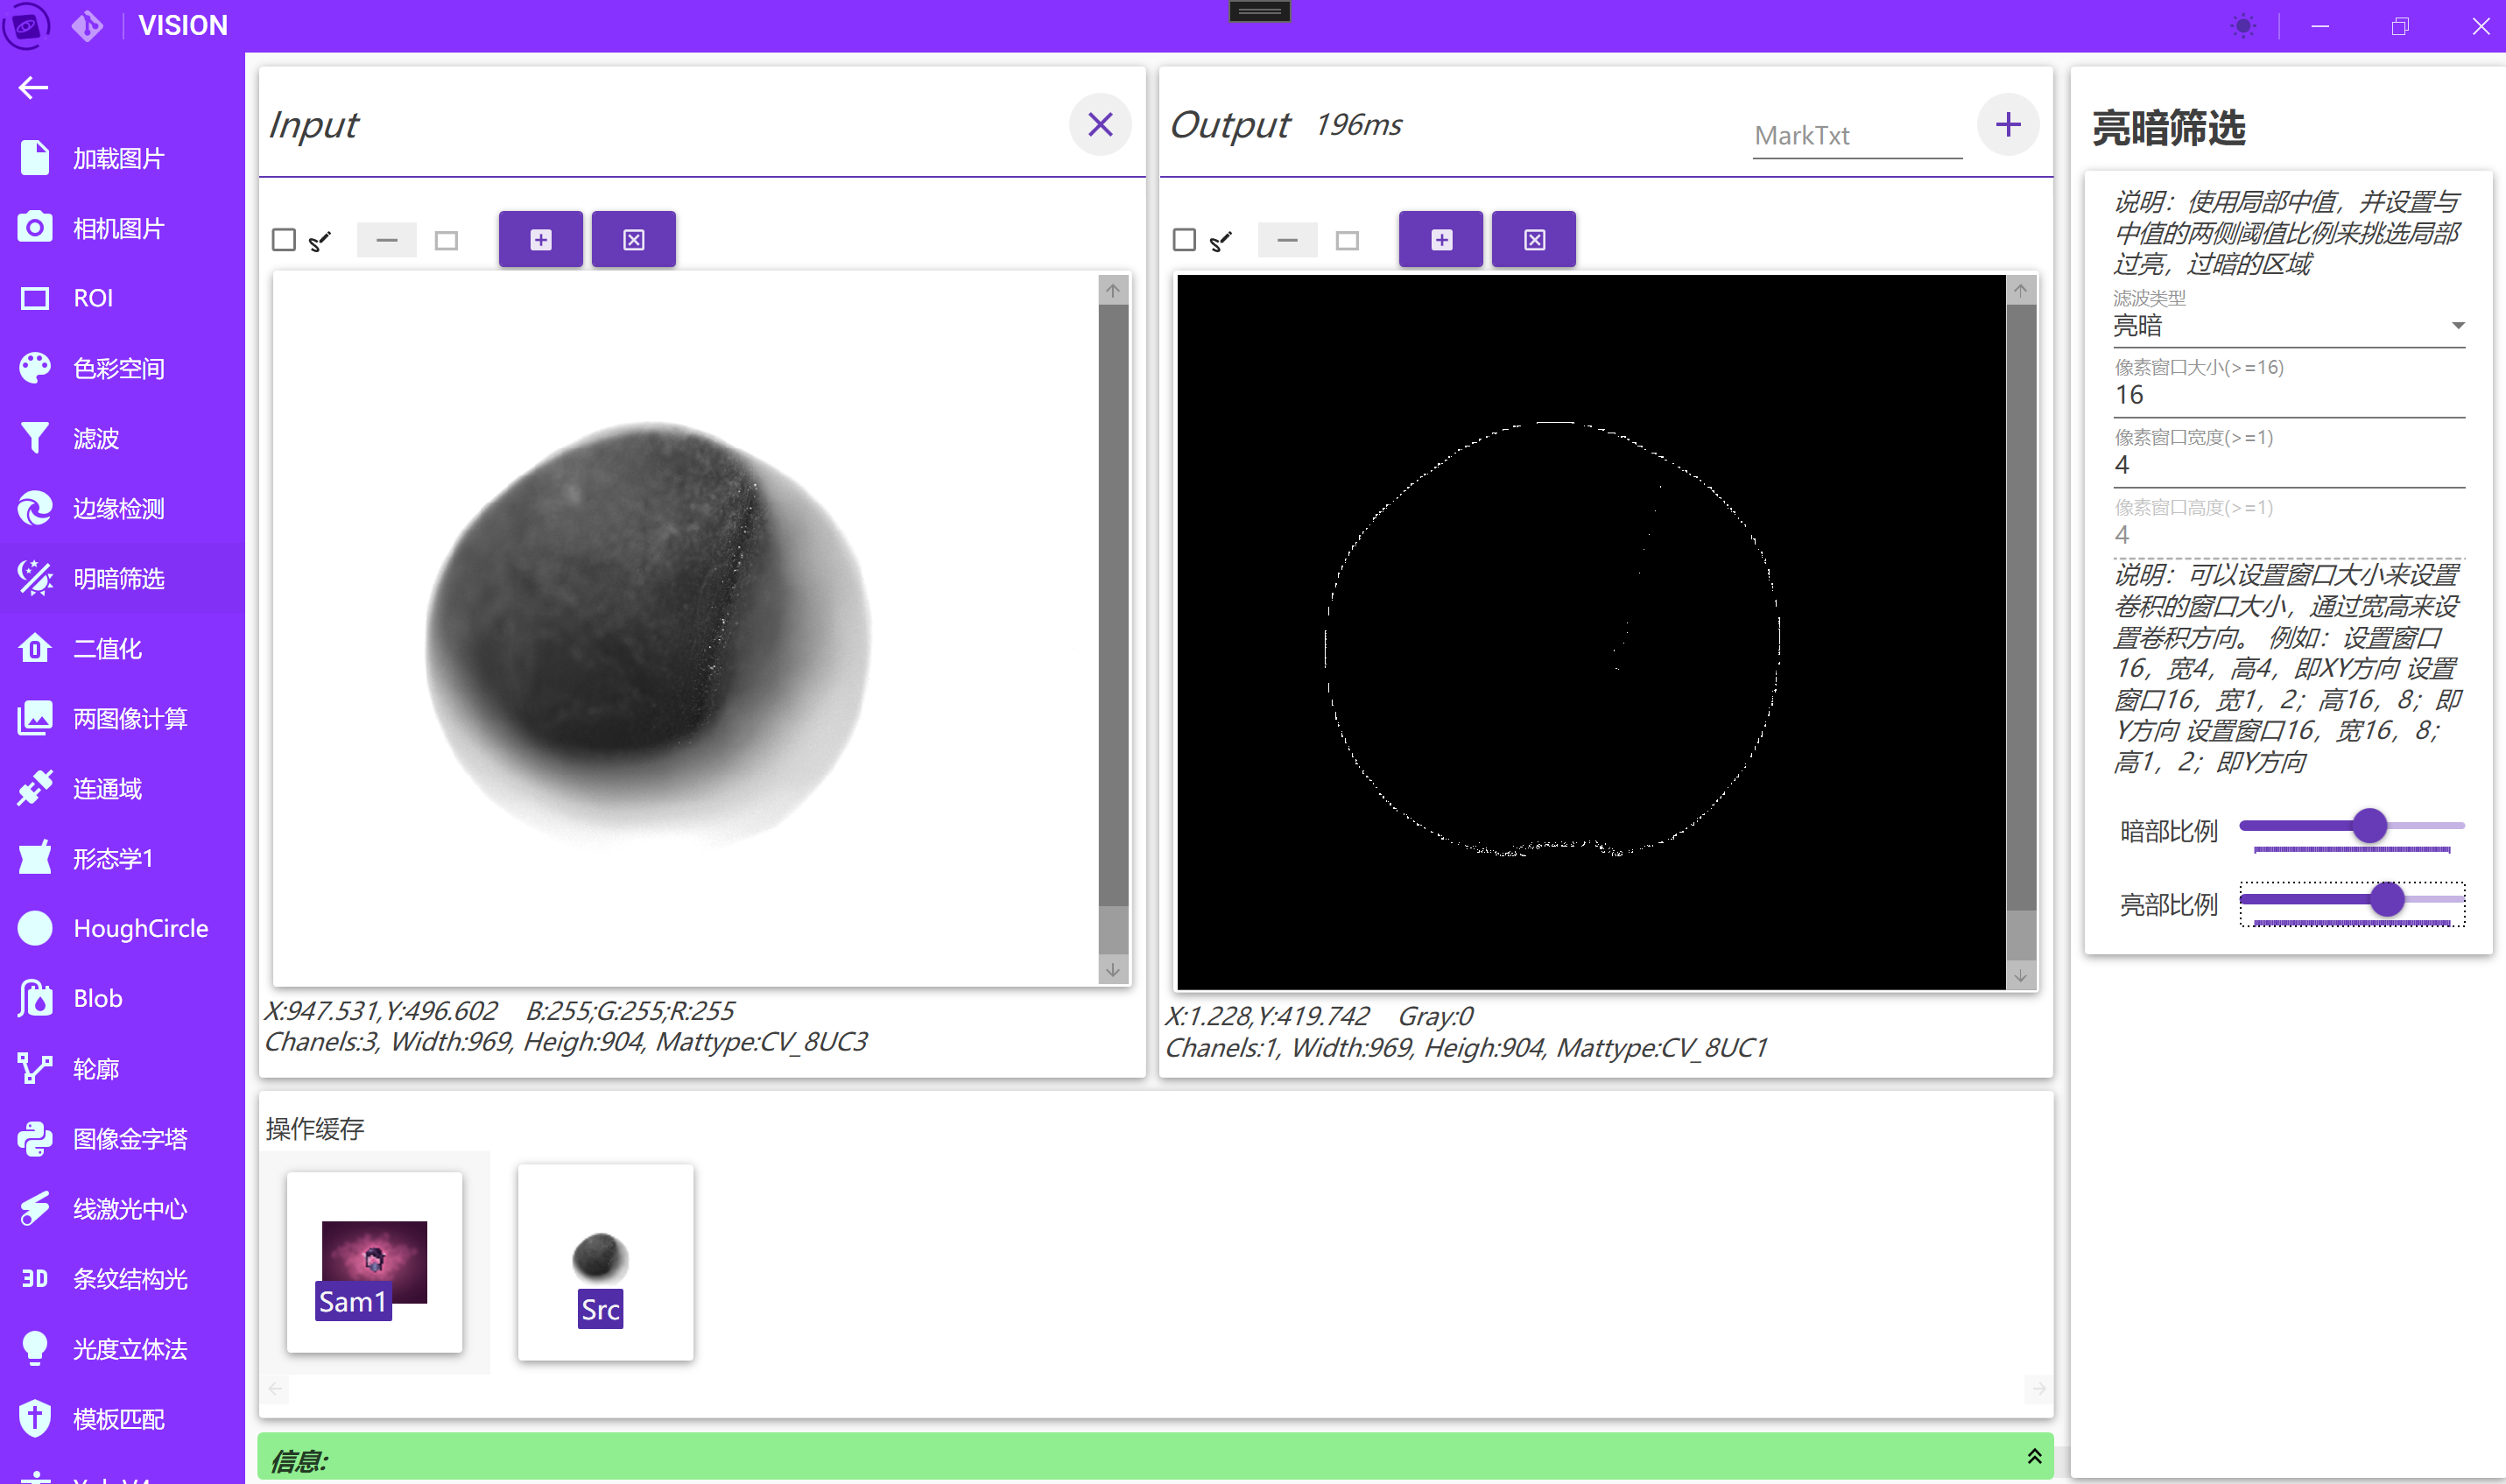2506x1484 pixels.
Task: Click the brush icon in Input toolbar
Action: [x=320, y=241]
